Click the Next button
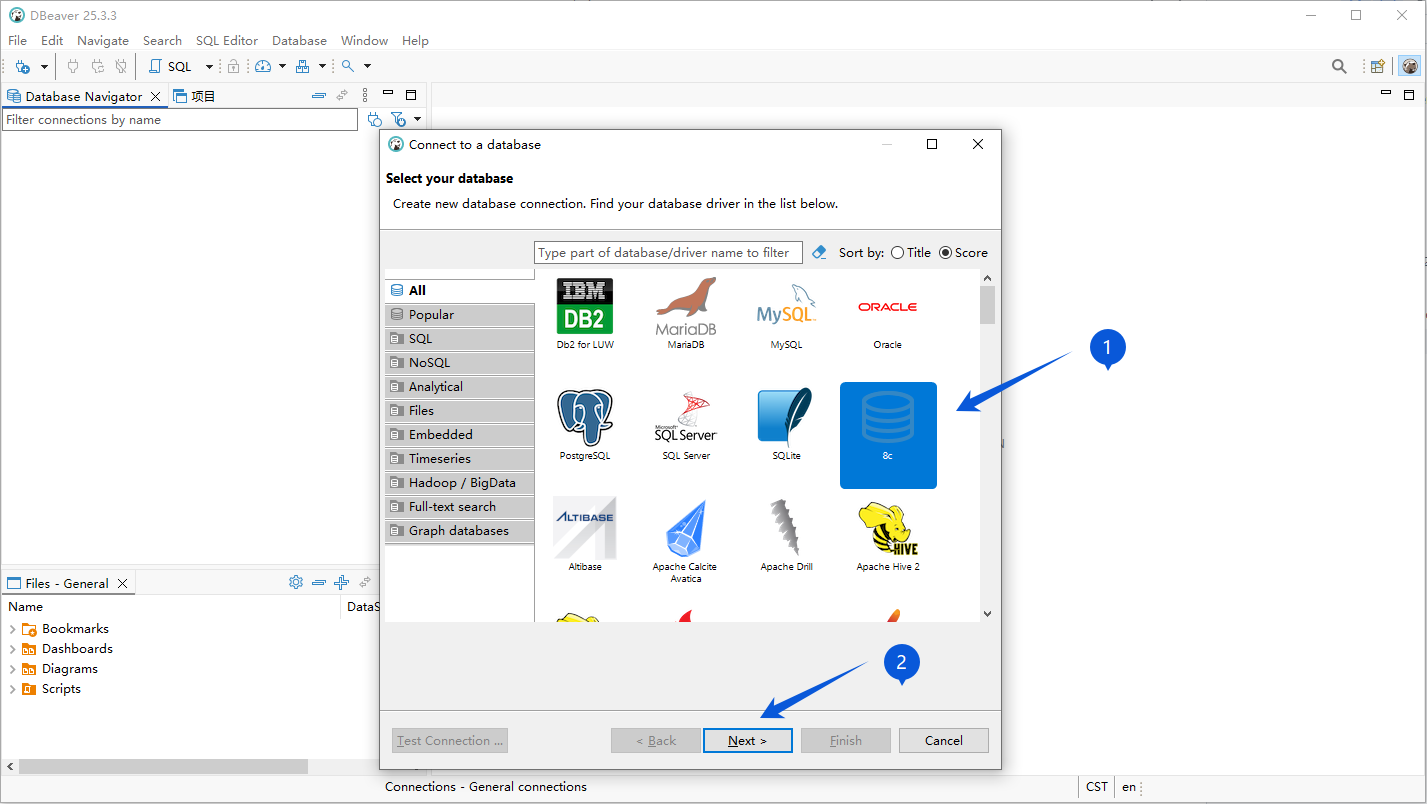 pyautogui.click(x=748, y=741)
